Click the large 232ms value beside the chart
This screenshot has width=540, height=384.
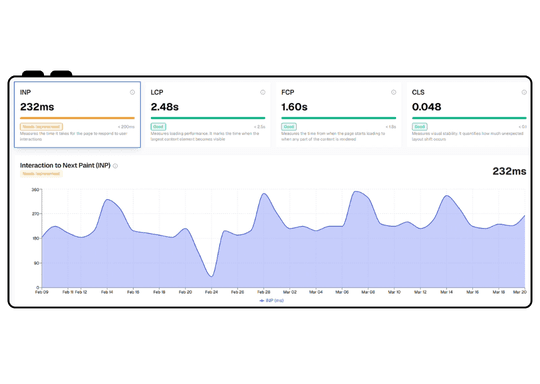click(x=509, y=171)
